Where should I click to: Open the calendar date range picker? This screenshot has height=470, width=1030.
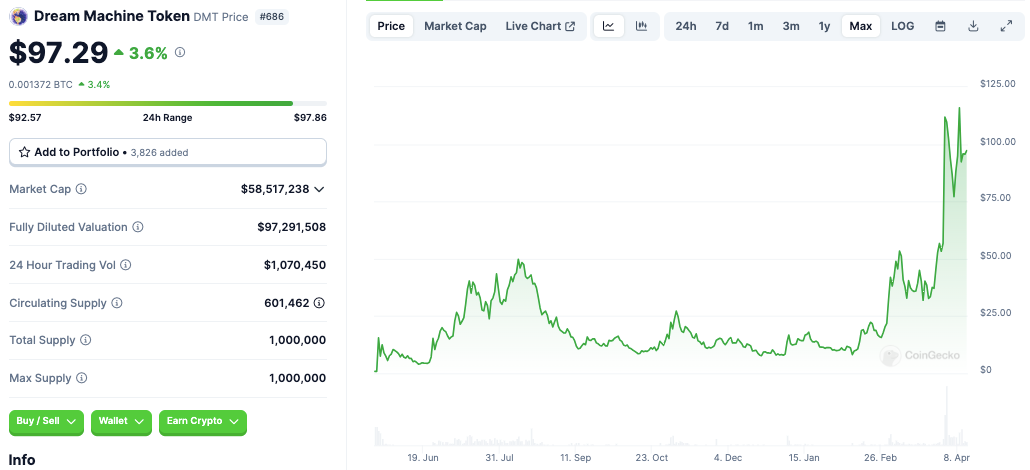[x=940, y=26]
